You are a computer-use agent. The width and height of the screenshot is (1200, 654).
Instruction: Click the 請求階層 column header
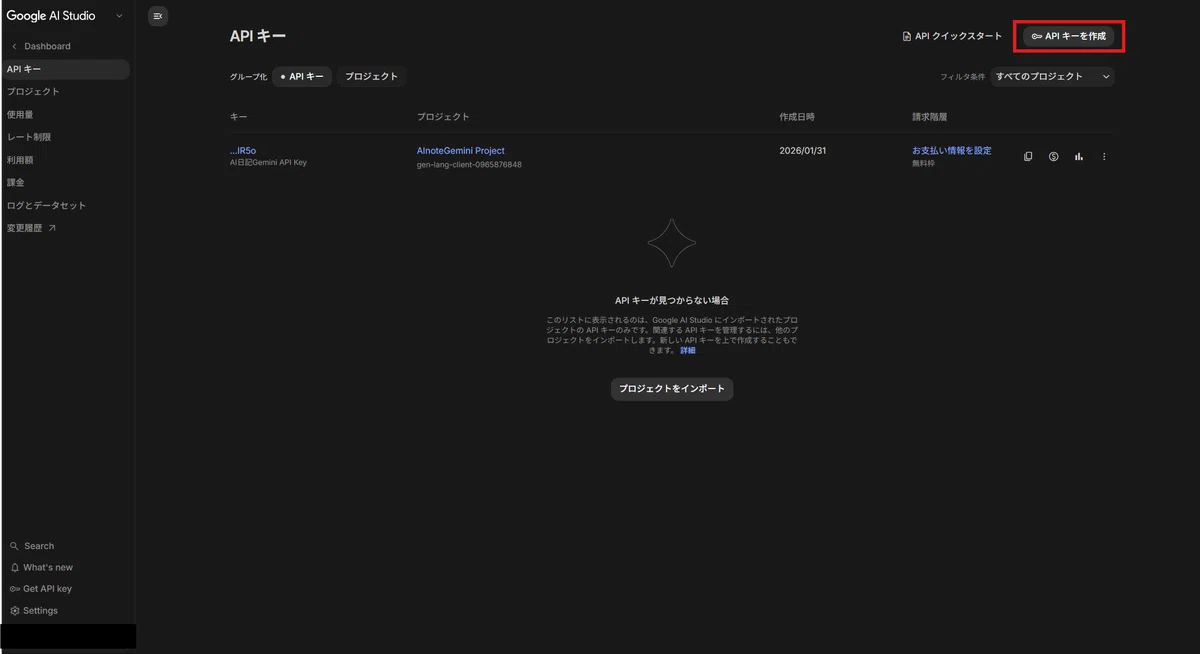coord(930,117)
